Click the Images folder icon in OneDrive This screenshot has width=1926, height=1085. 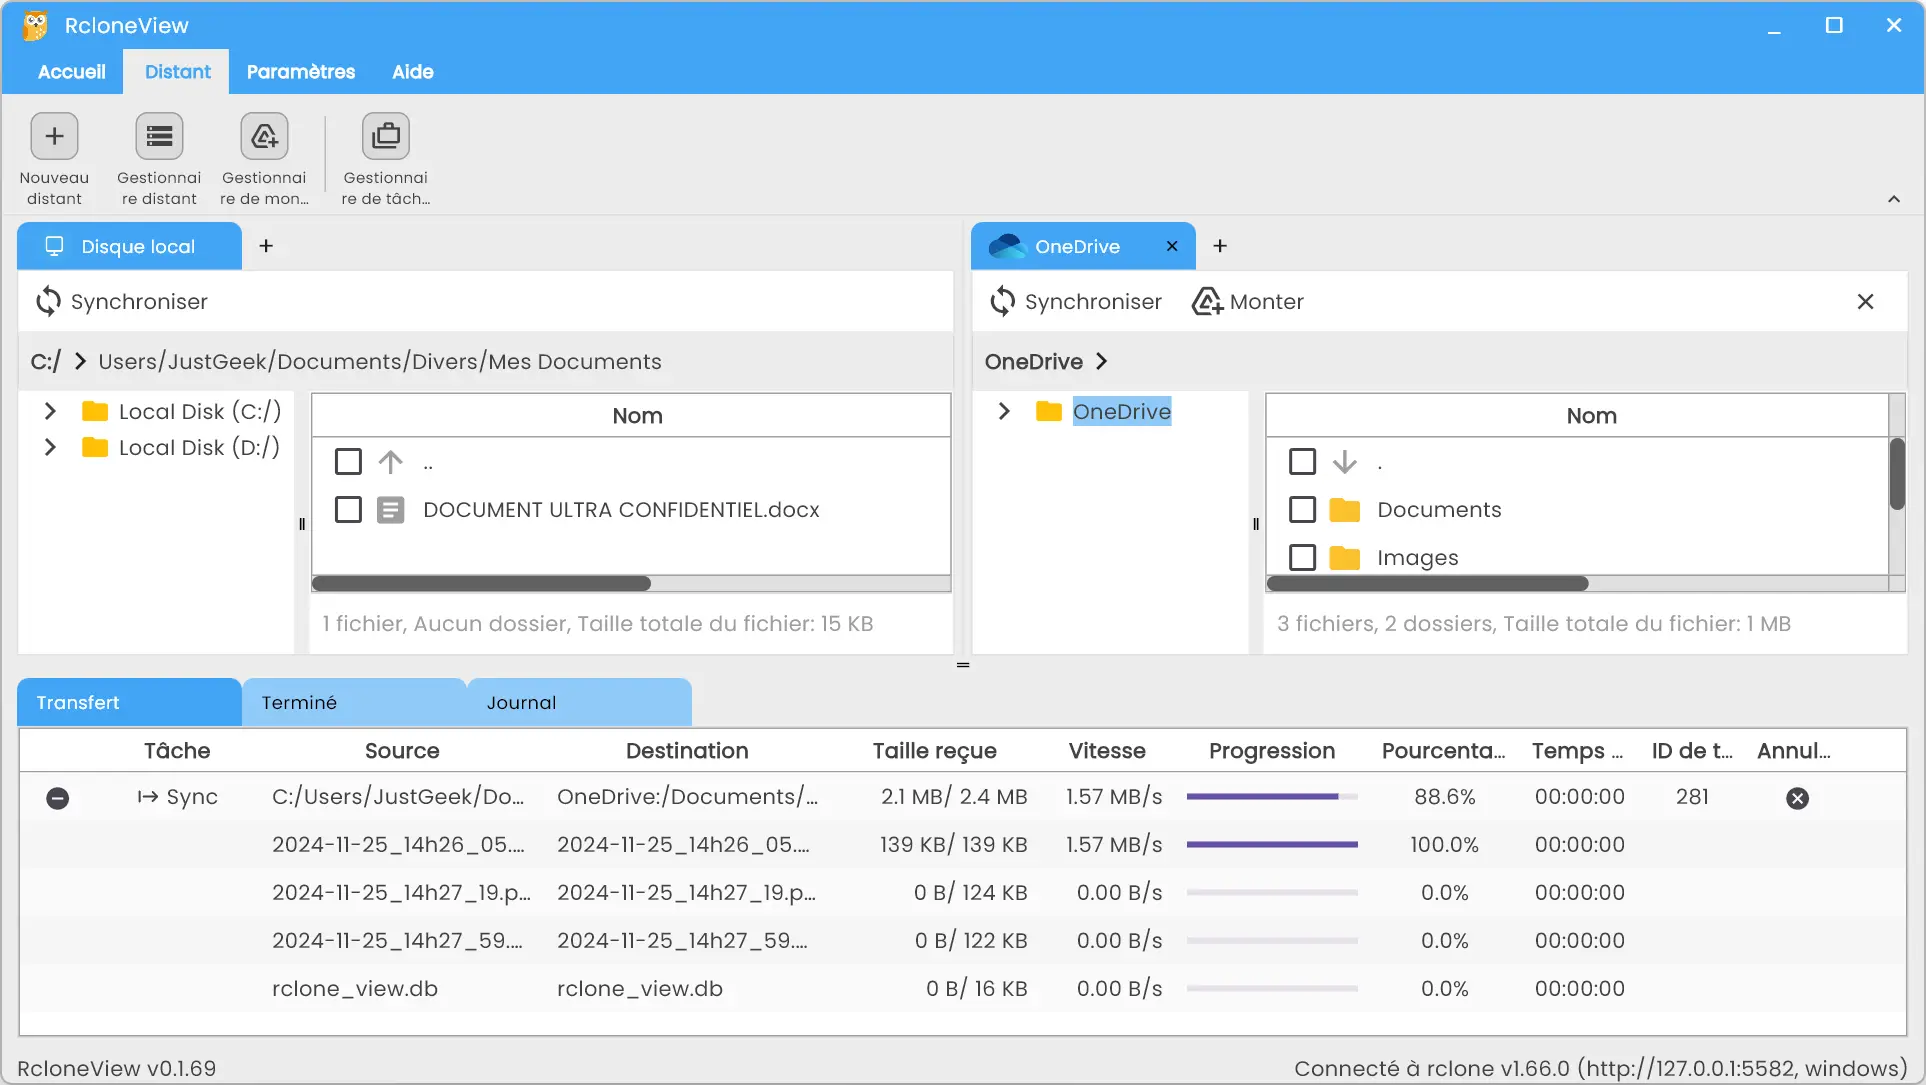coord(1345,557)
